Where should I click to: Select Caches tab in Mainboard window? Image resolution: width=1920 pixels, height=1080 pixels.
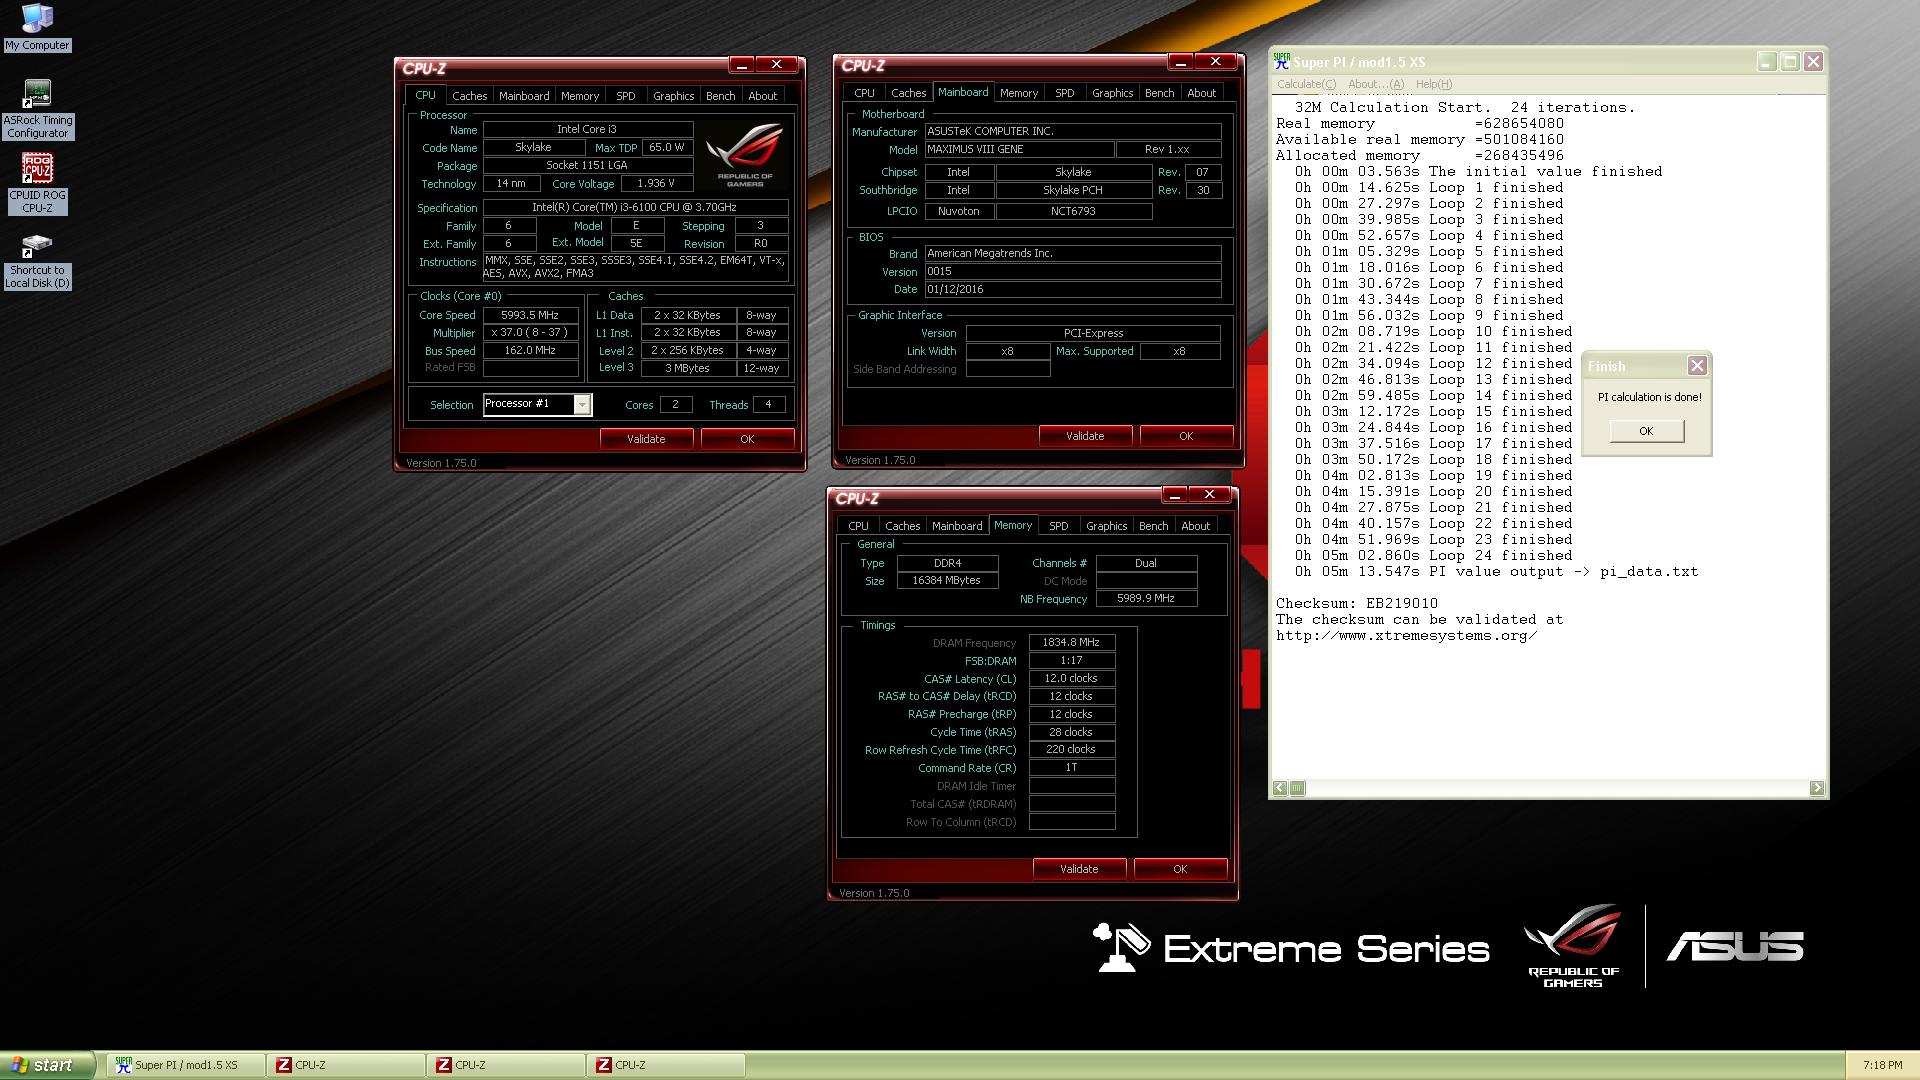(908, 93)
